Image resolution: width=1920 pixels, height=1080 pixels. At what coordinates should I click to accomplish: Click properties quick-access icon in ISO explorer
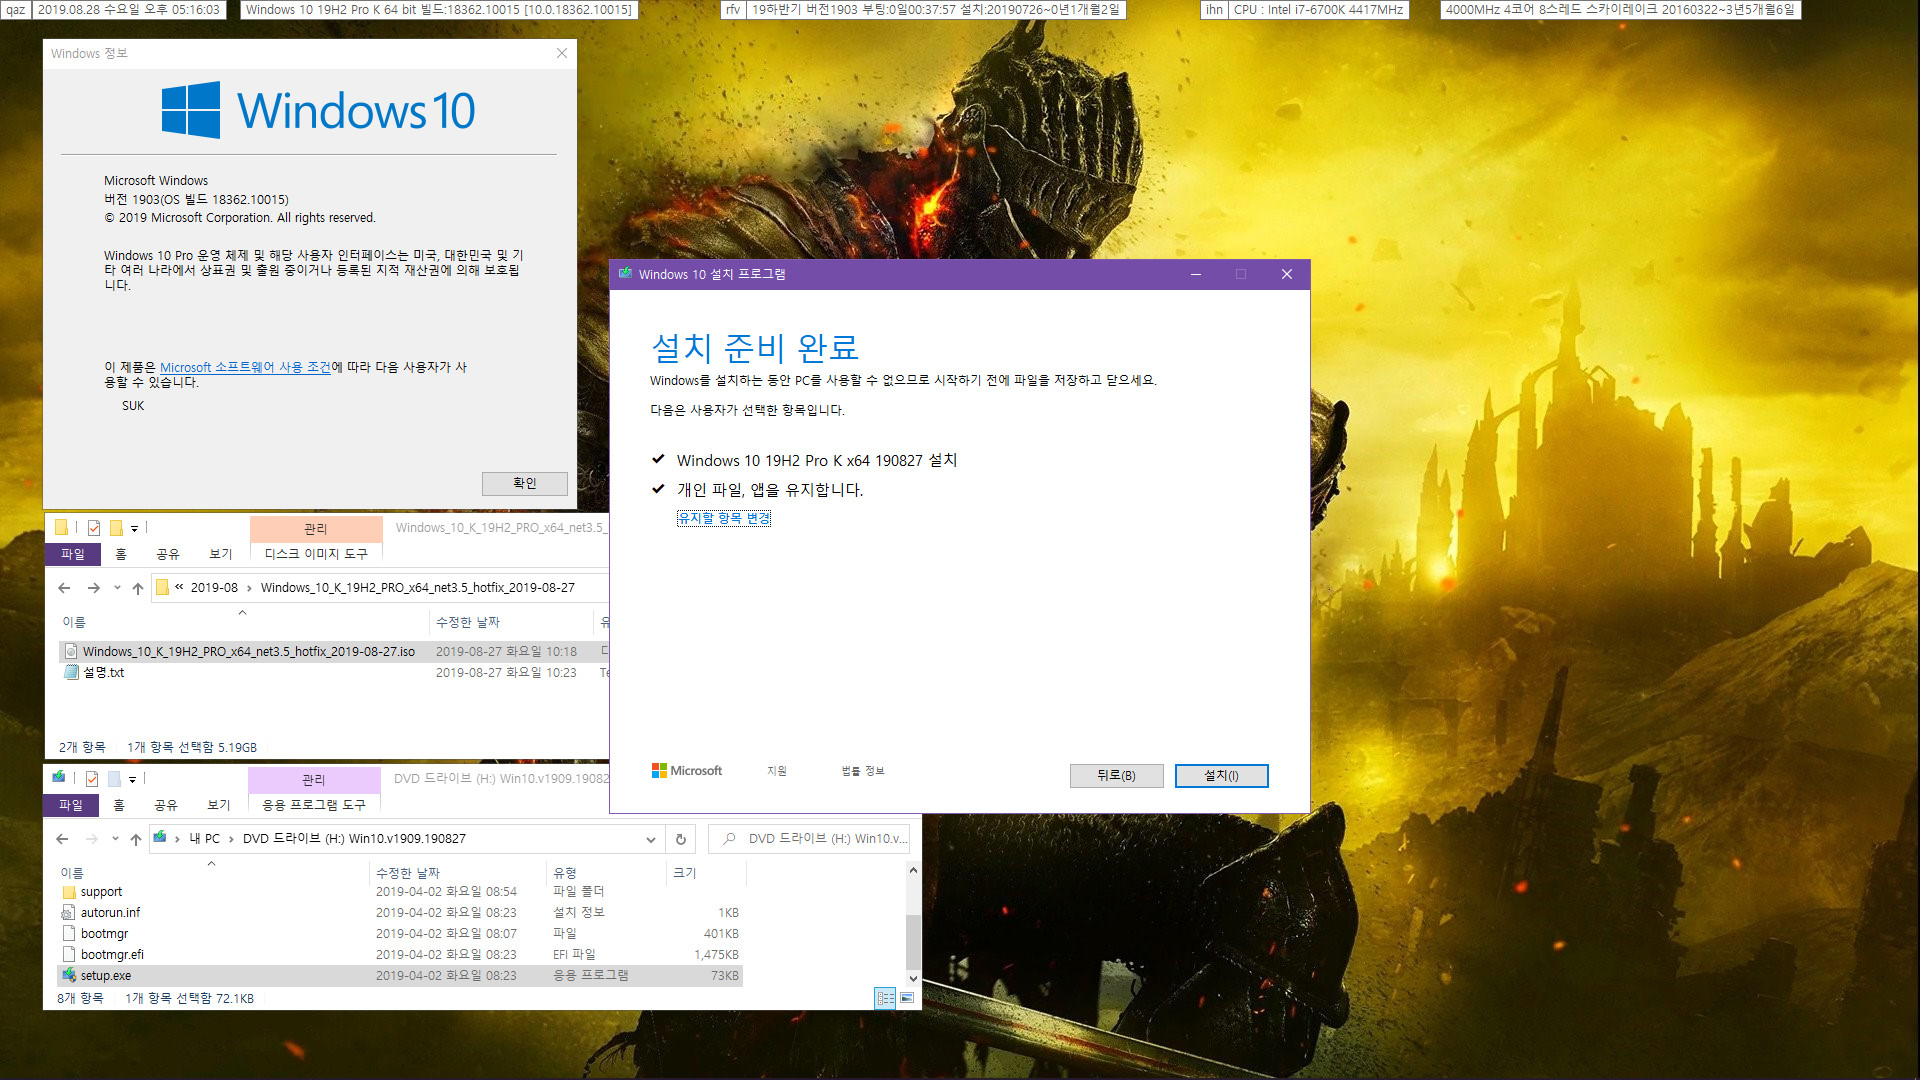coord(94,528)
